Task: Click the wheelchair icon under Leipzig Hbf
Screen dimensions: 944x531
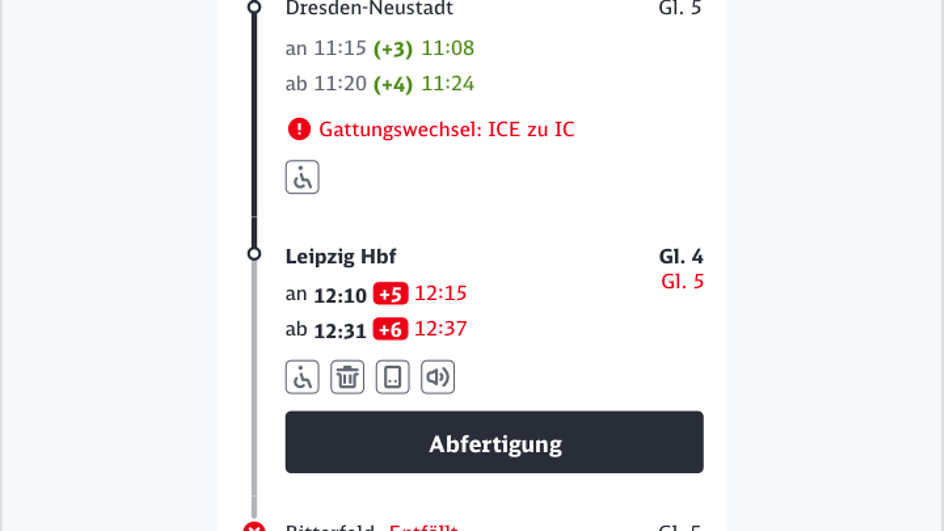Action: pyautogui.click(x=302, y=377)
